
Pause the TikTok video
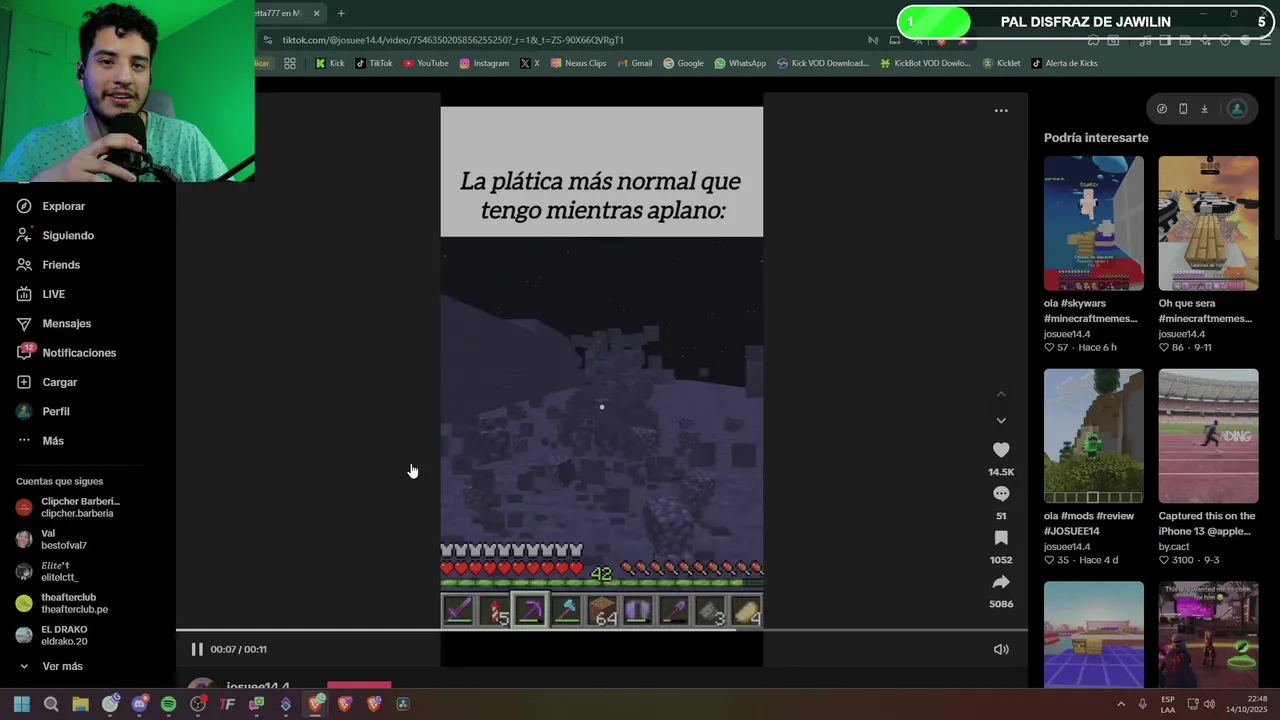(197, 649)
